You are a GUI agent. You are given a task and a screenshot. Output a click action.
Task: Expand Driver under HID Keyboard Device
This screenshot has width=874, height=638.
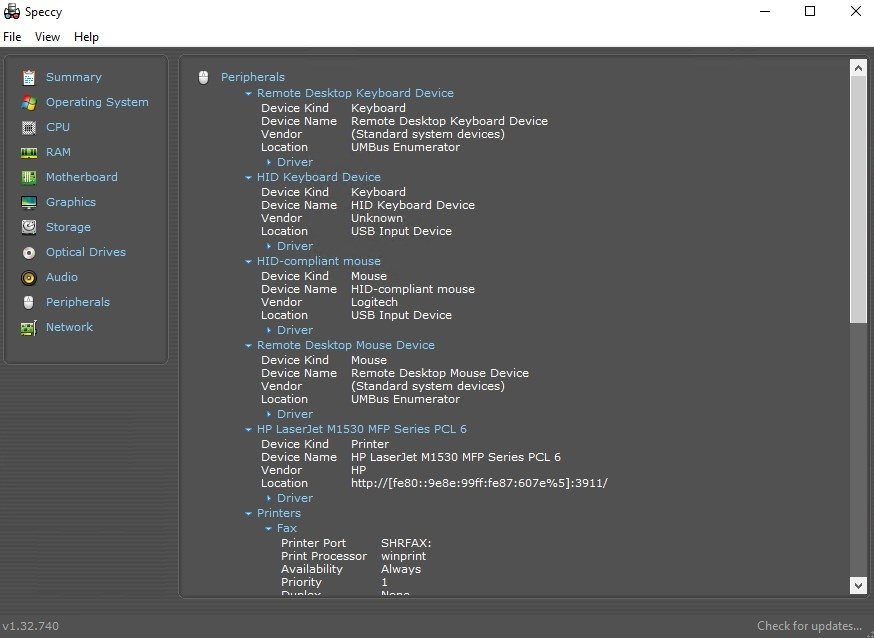click(269, 246)
